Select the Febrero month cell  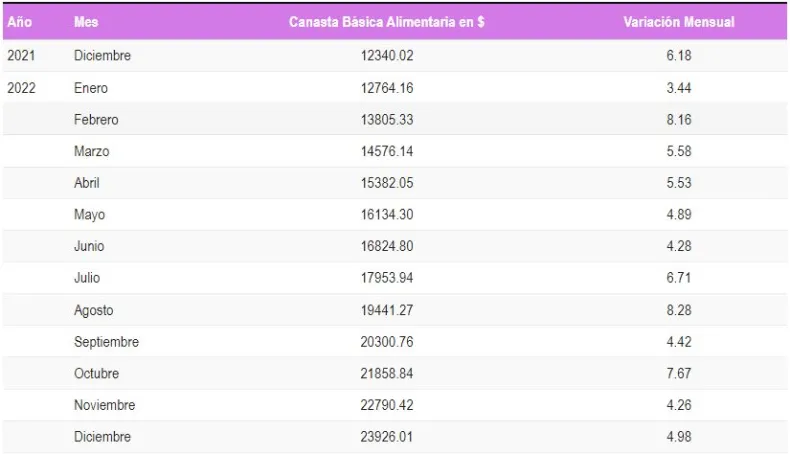(x=96, y=120)
